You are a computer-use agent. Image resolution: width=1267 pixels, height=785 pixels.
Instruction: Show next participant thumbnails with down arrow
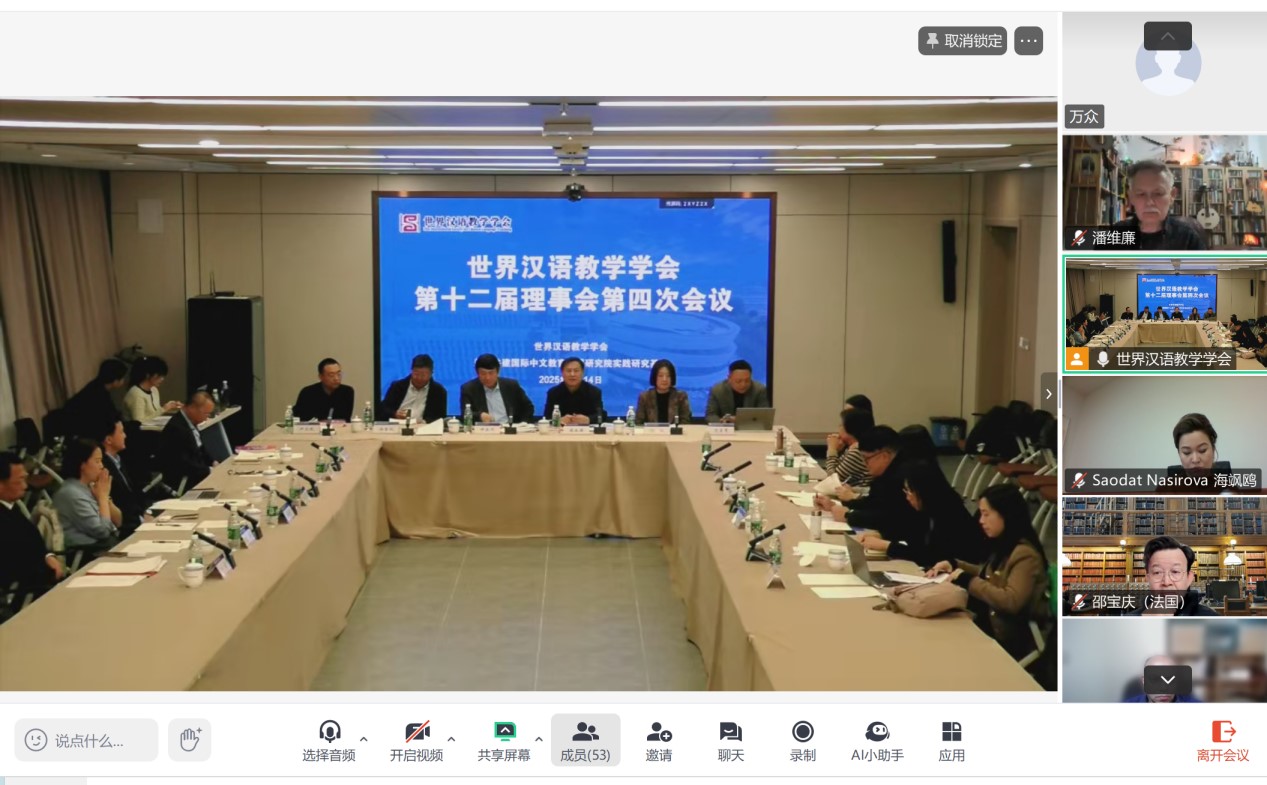pos(1167,680)
